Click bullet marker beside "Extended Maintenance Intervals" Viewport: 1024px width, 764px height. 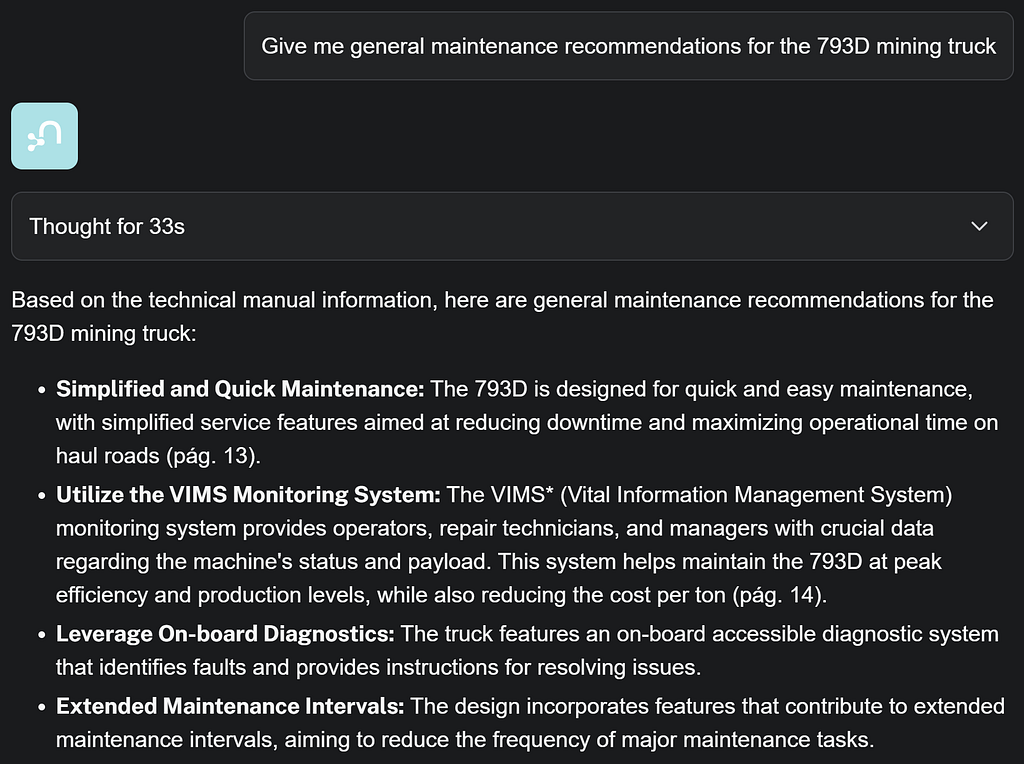[x=41, y=707]
